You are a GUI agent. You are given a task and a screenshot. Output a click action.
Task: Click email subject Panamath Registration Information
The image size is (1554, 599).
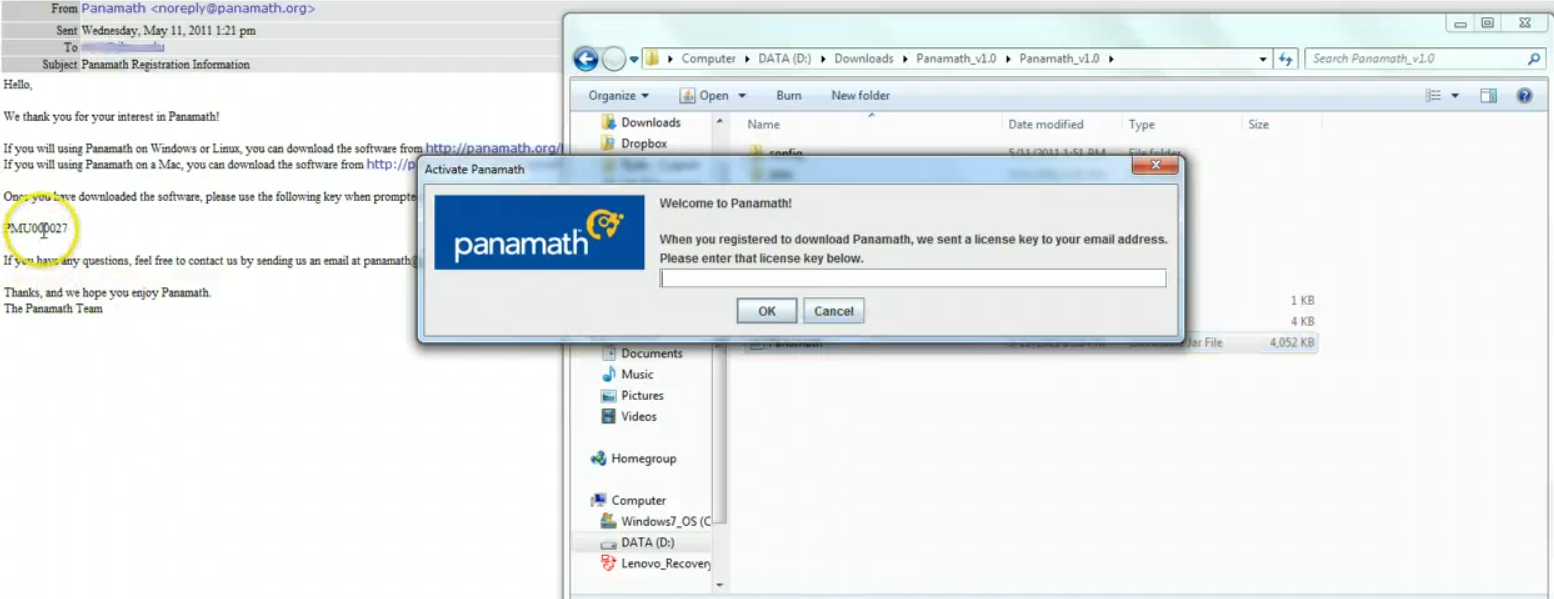pyautogui.click(x=166, y=65)
